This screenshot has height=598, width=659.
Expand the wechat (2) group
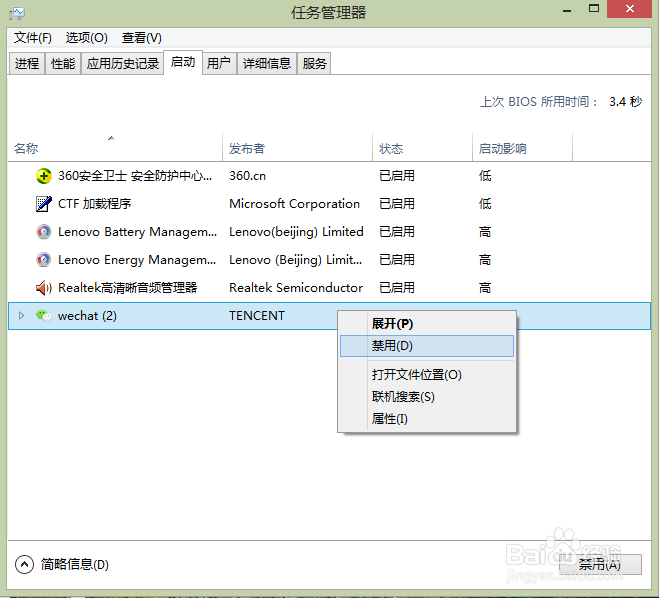click(x=21, y=316)
